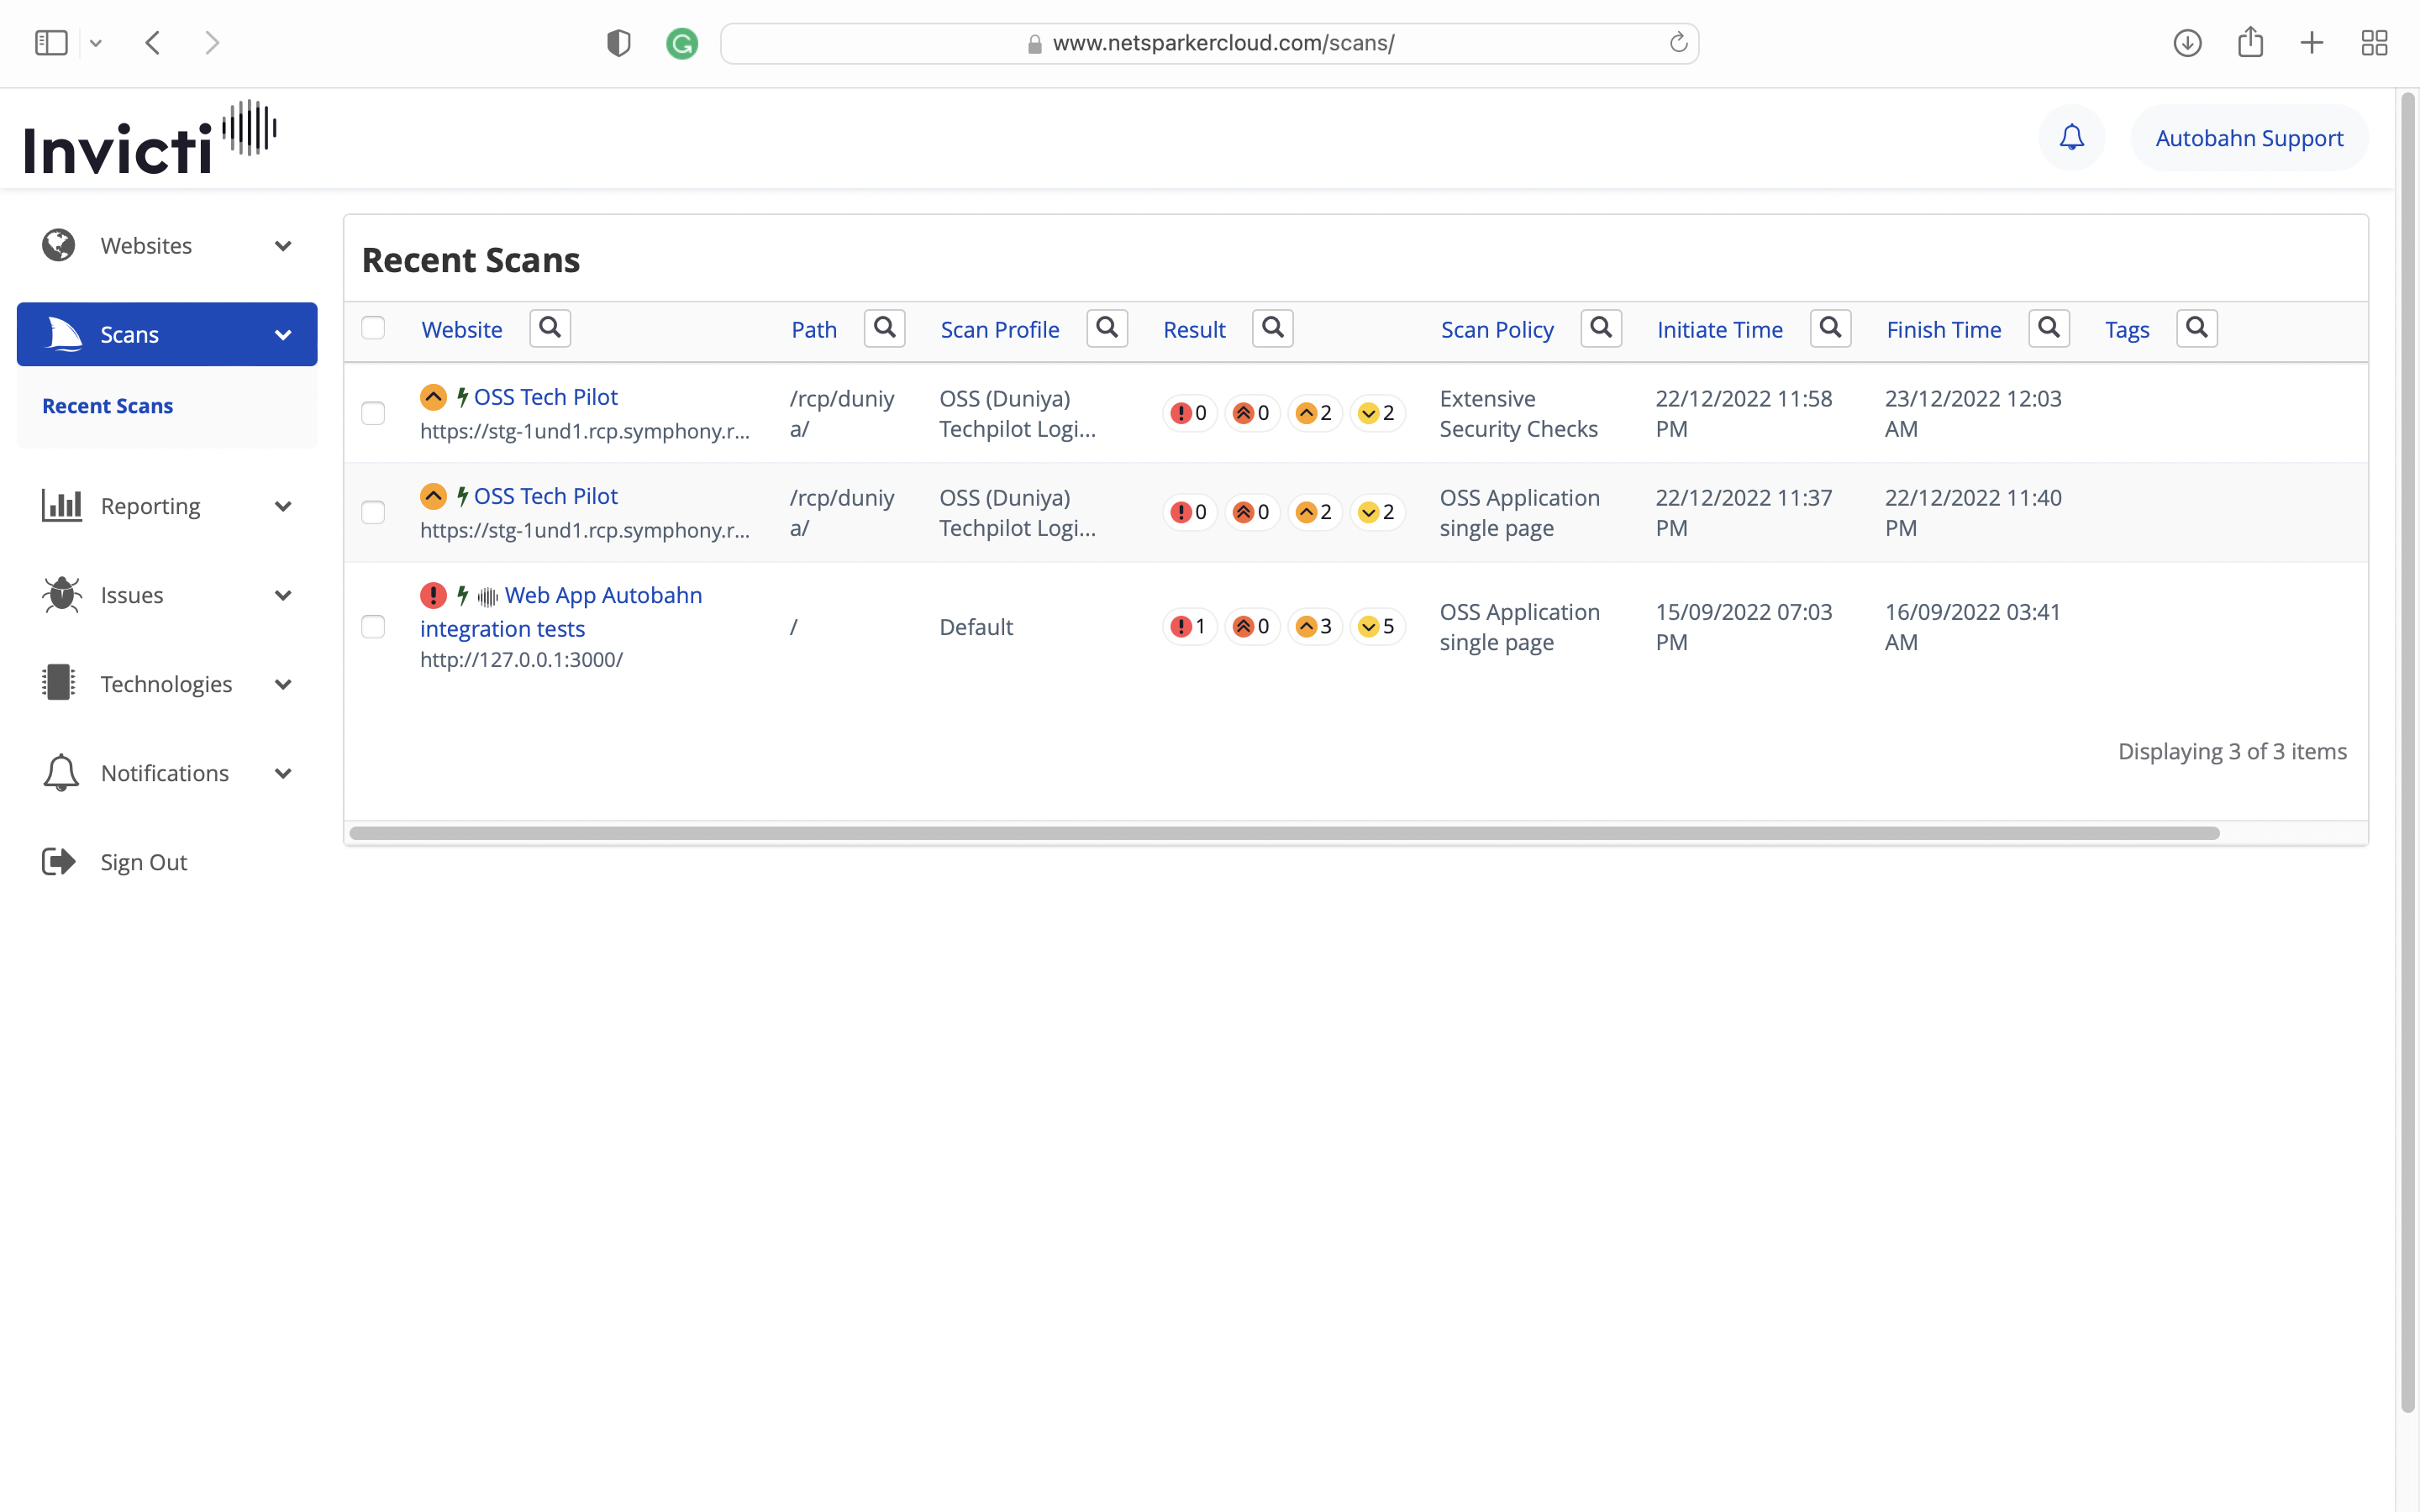Open the Finish Time column search icon
The width and height of the screenshot is (2420, 1512).
pyautogui.click(x=2049, y=328)
